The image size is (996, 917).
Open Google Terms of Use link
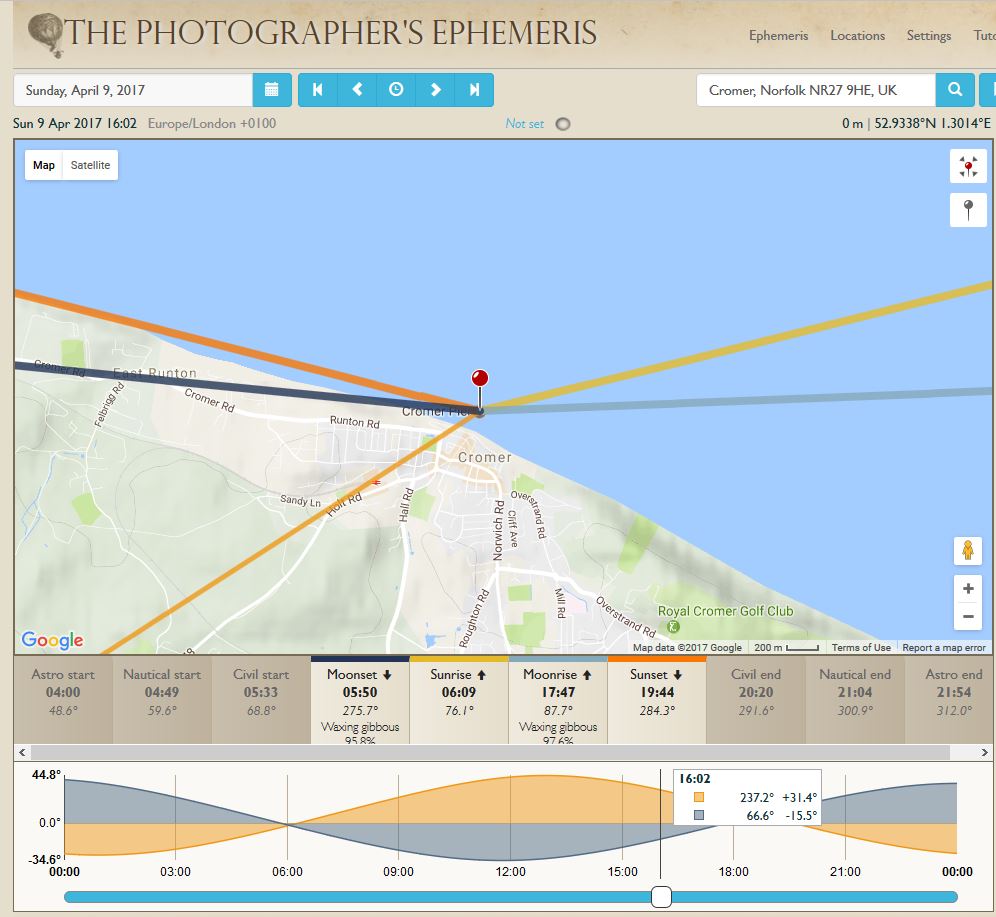click(x=860, y=648)
